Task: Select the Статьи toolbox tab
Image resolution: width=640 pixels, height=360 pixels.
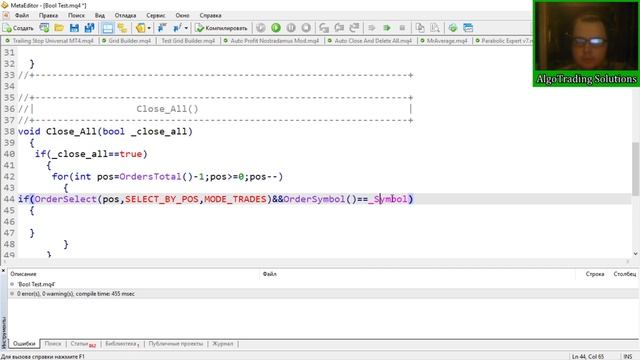Action: [83, 344]
